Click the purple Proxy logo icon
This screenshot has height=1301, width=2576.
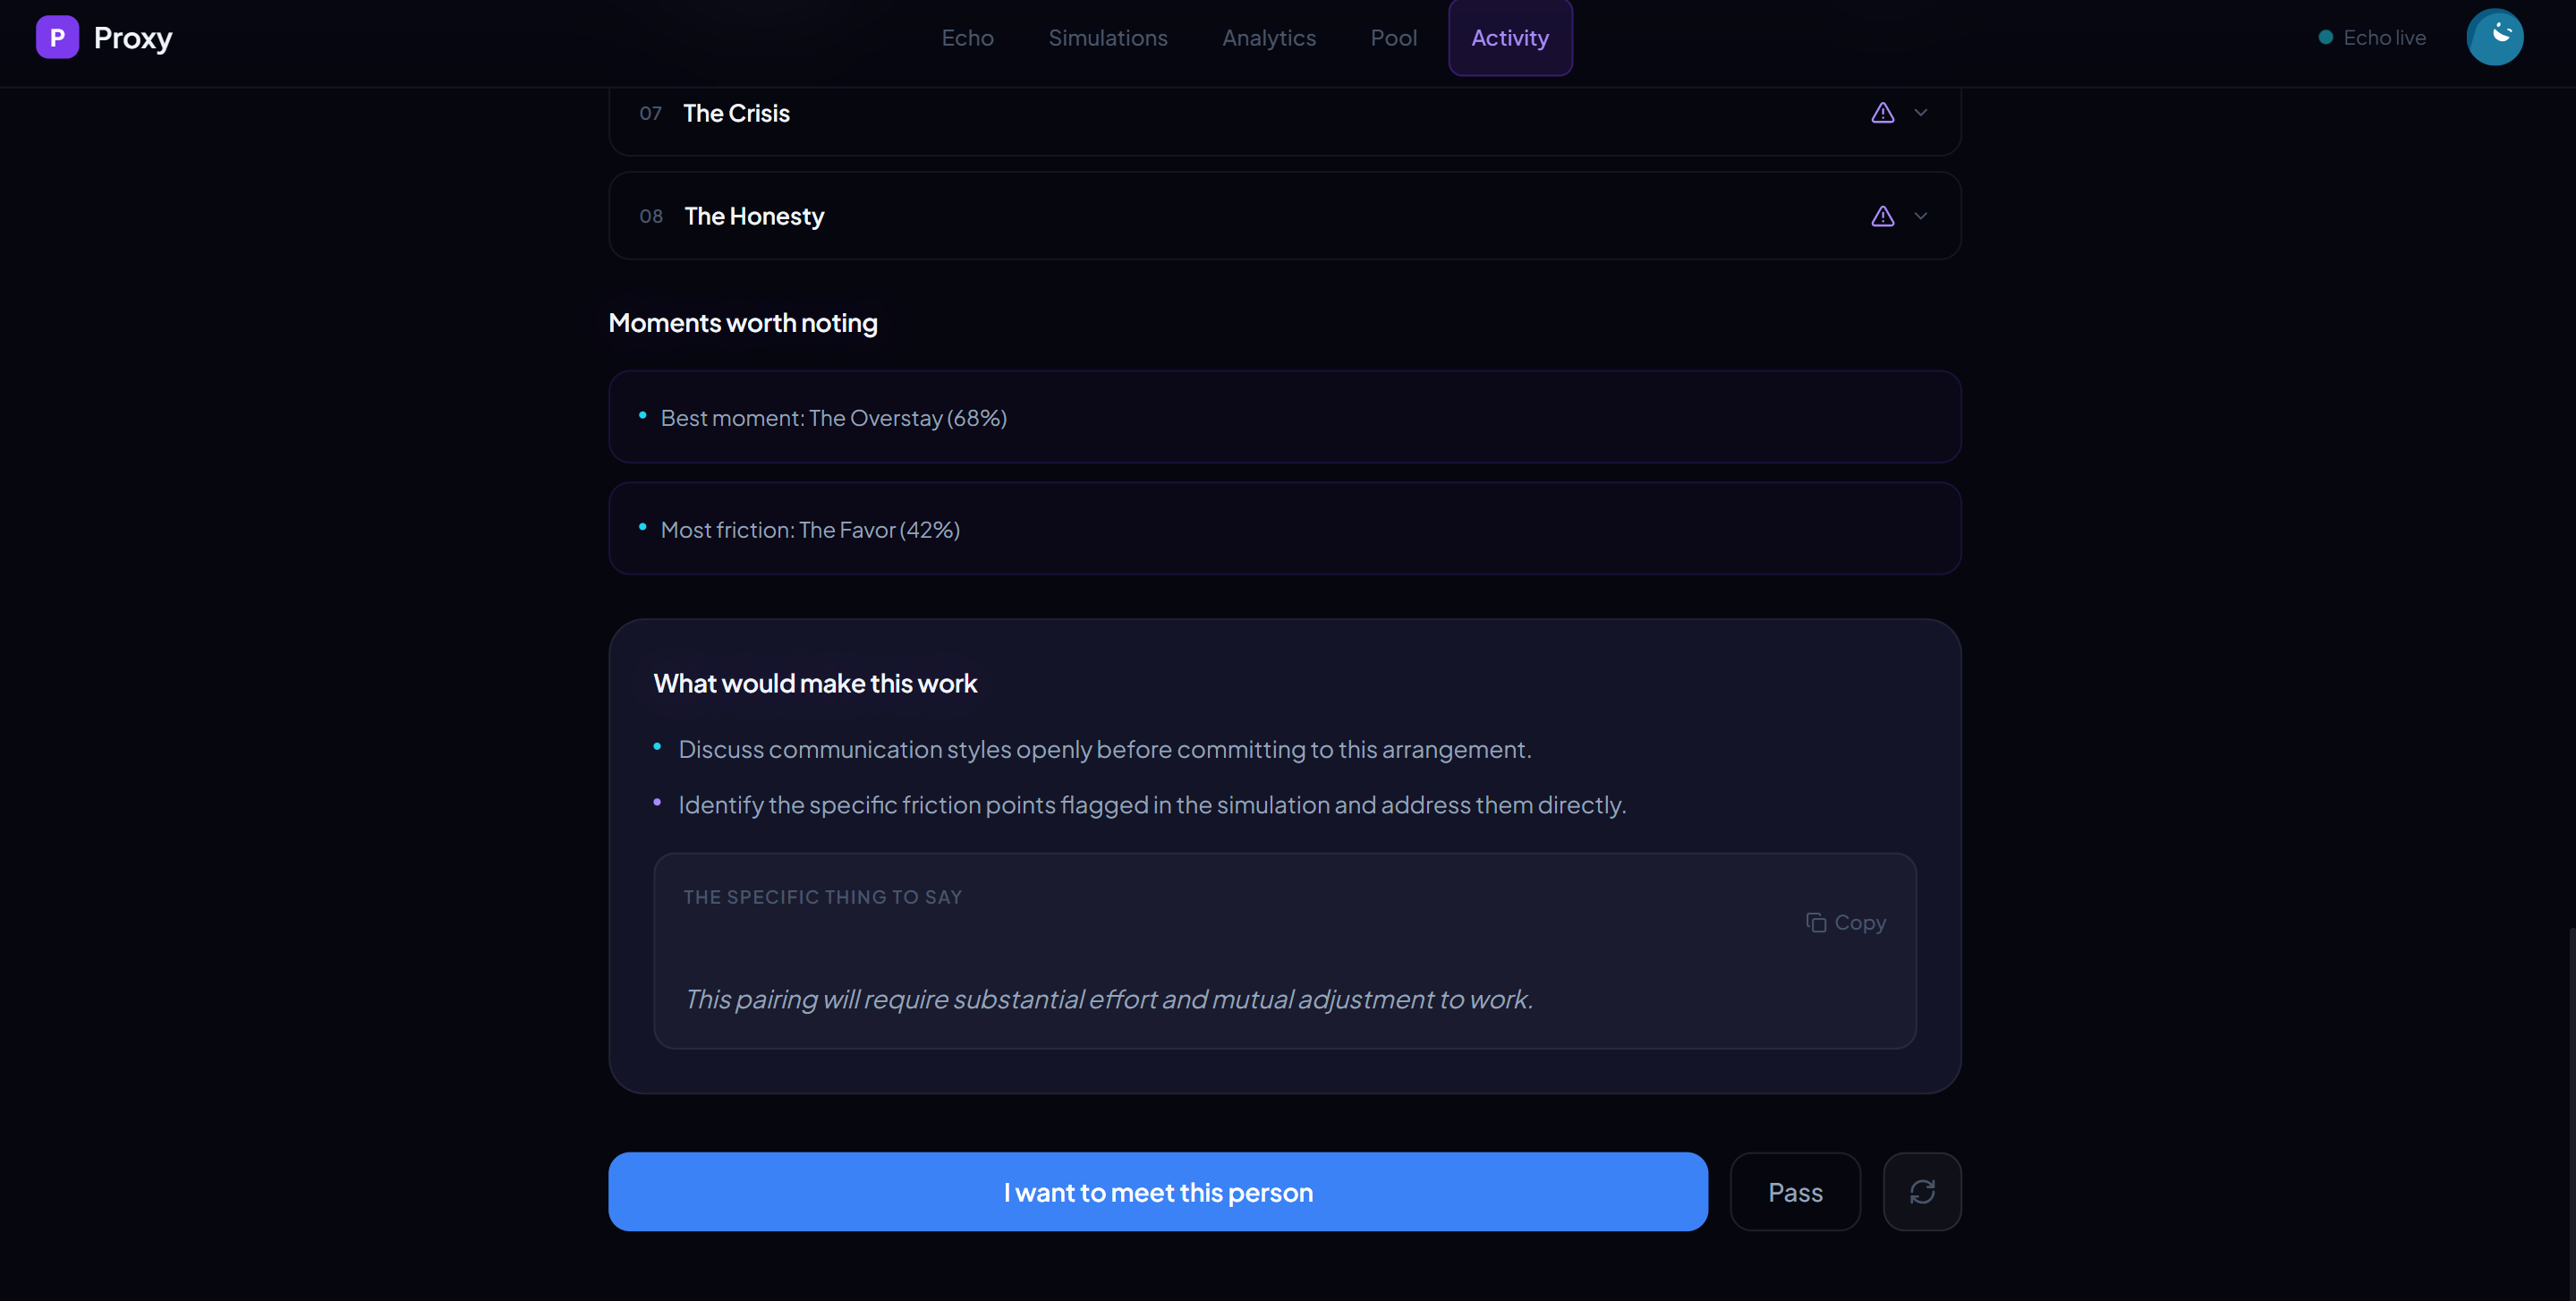point(57,37)
